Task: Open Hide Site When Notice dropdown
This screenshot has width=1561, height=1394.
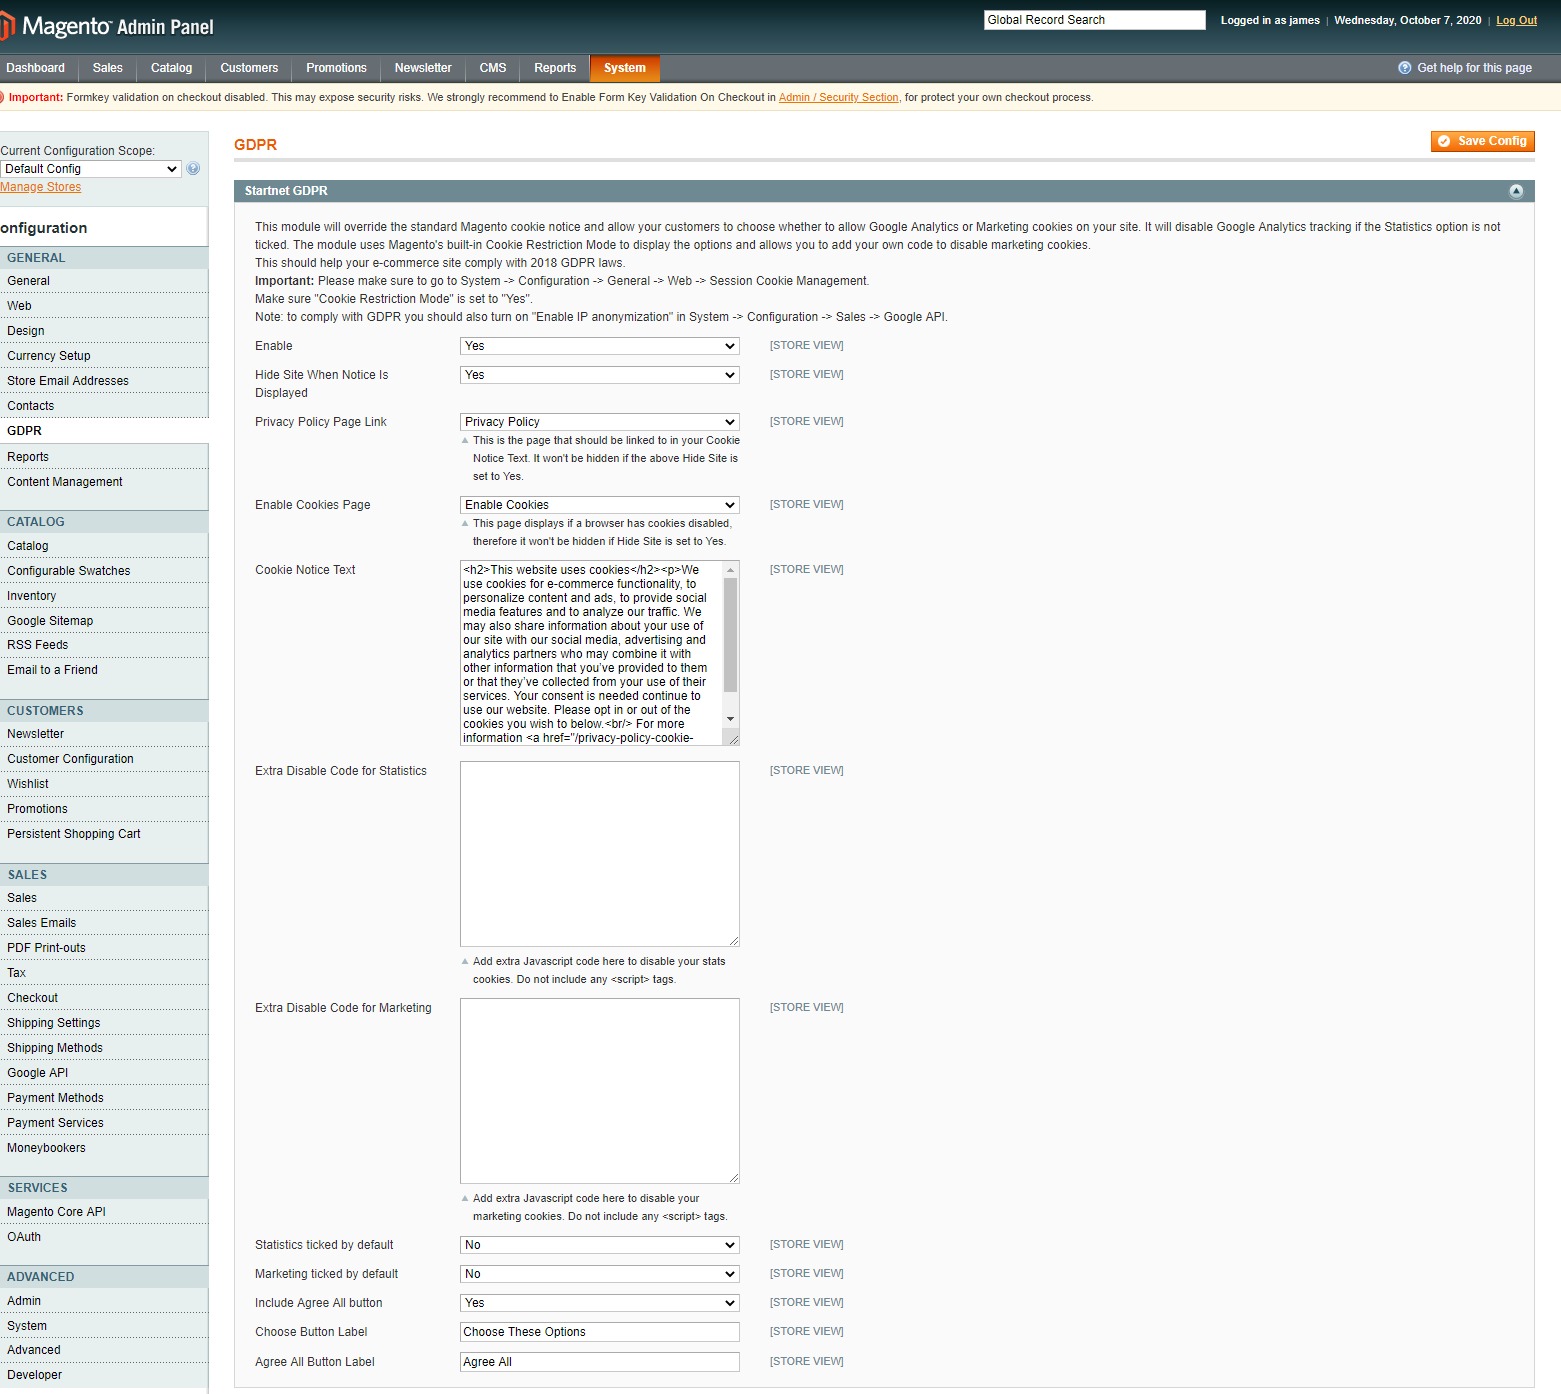Action: point(600,375)
